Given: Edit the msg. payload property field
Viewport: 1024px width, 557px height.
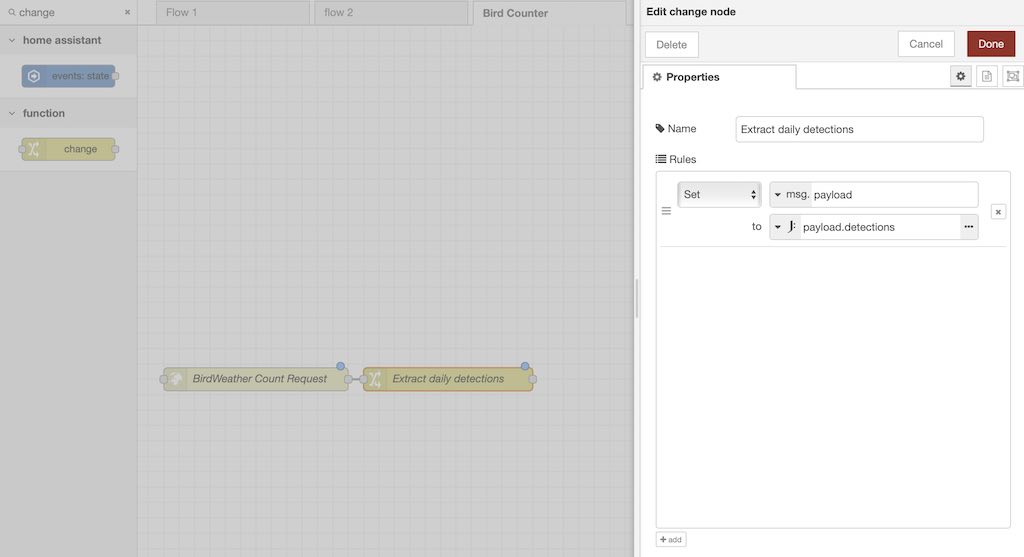Looking at the screenshot, I should [894, 195].
